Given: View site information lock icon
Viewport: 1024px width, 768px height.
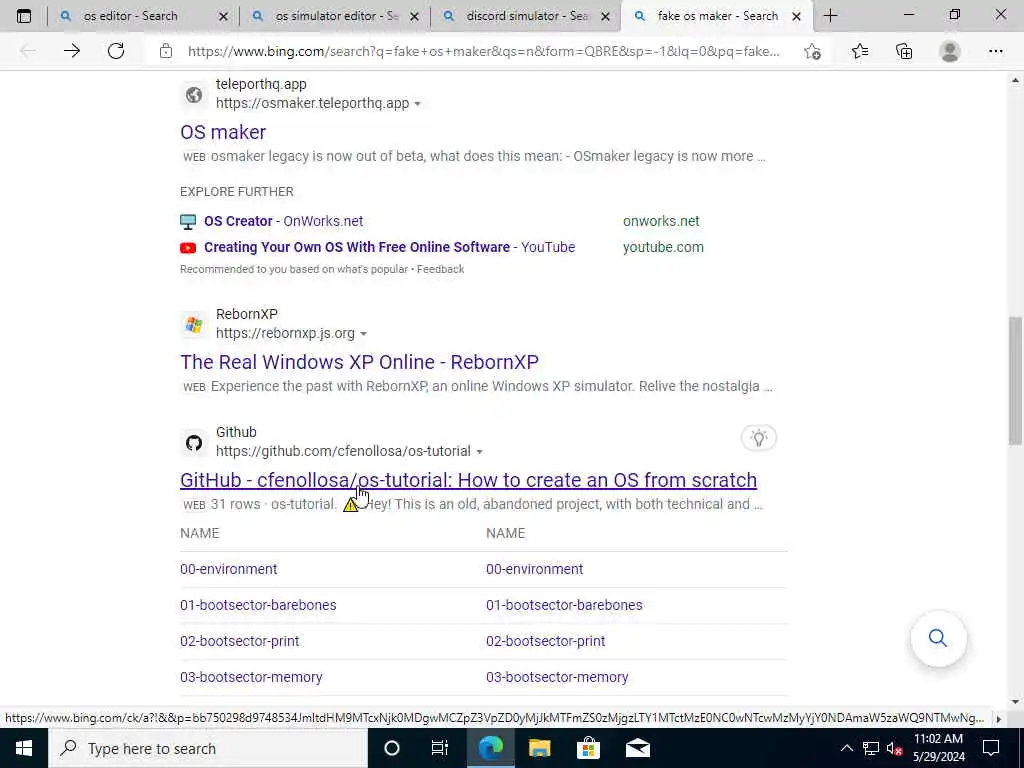Looking at the screenshot, I should [x=166, y=51].
